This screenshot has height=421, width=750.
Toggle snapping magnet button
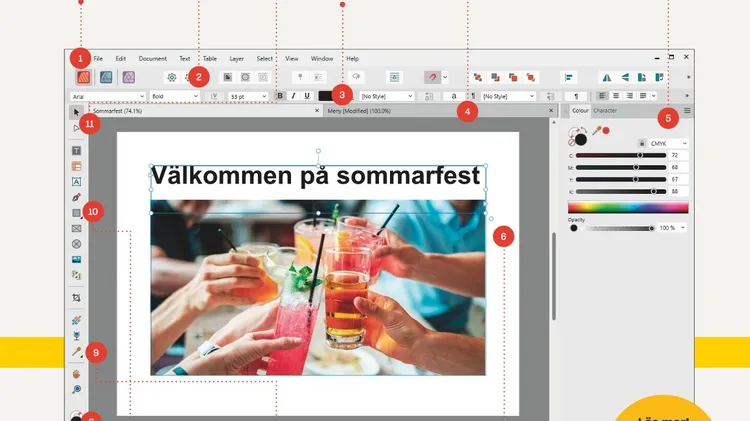[x=432, y=77]
